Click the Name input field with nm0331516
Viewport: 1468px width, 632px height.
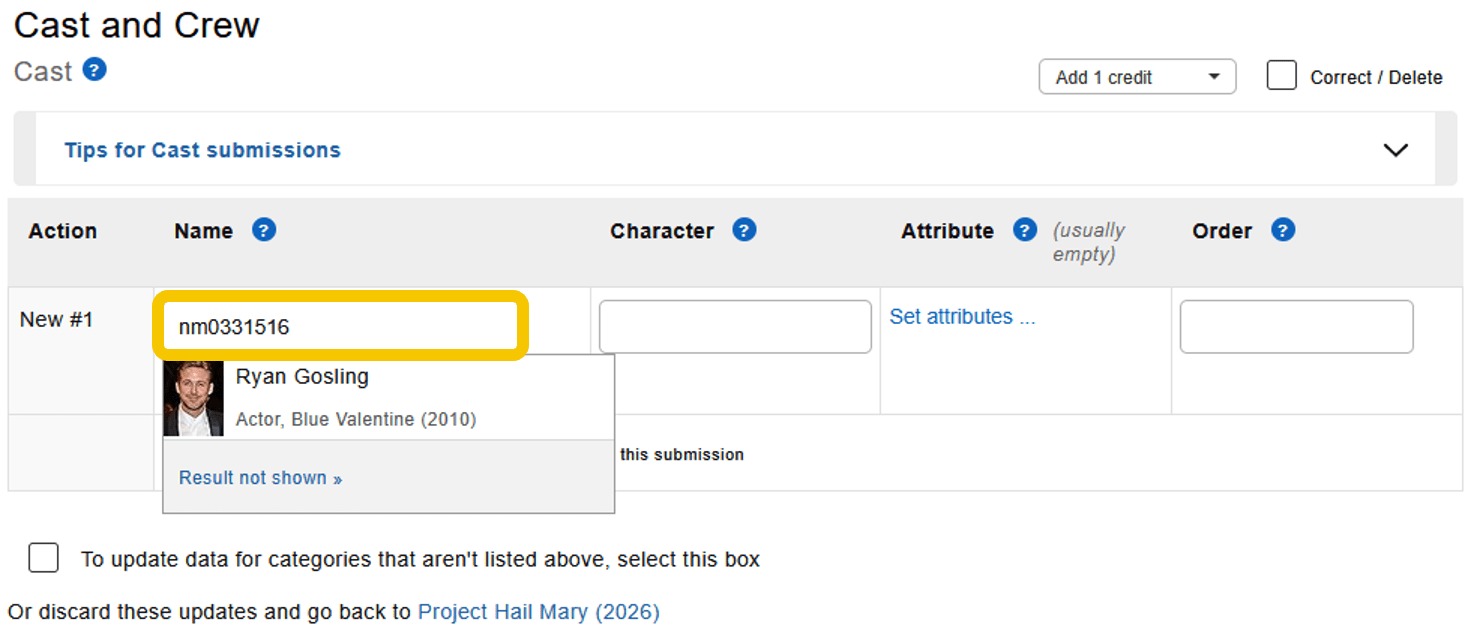click(x=340, y=326)
